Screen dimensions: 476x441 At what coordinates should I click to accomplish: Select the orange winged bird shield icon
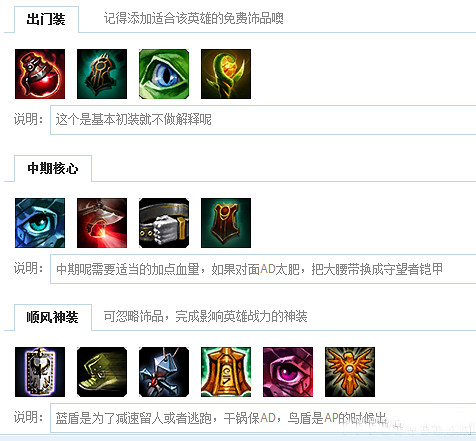tap(350, 372)
